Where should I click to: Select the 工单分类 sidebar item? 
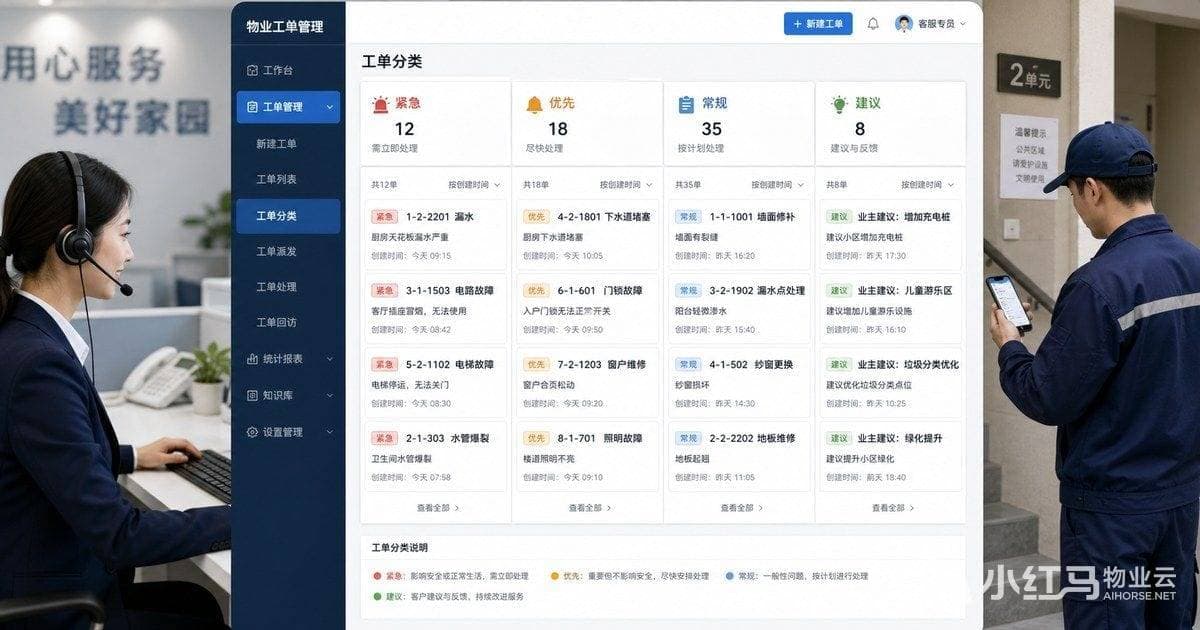click(x=288, y=216)
